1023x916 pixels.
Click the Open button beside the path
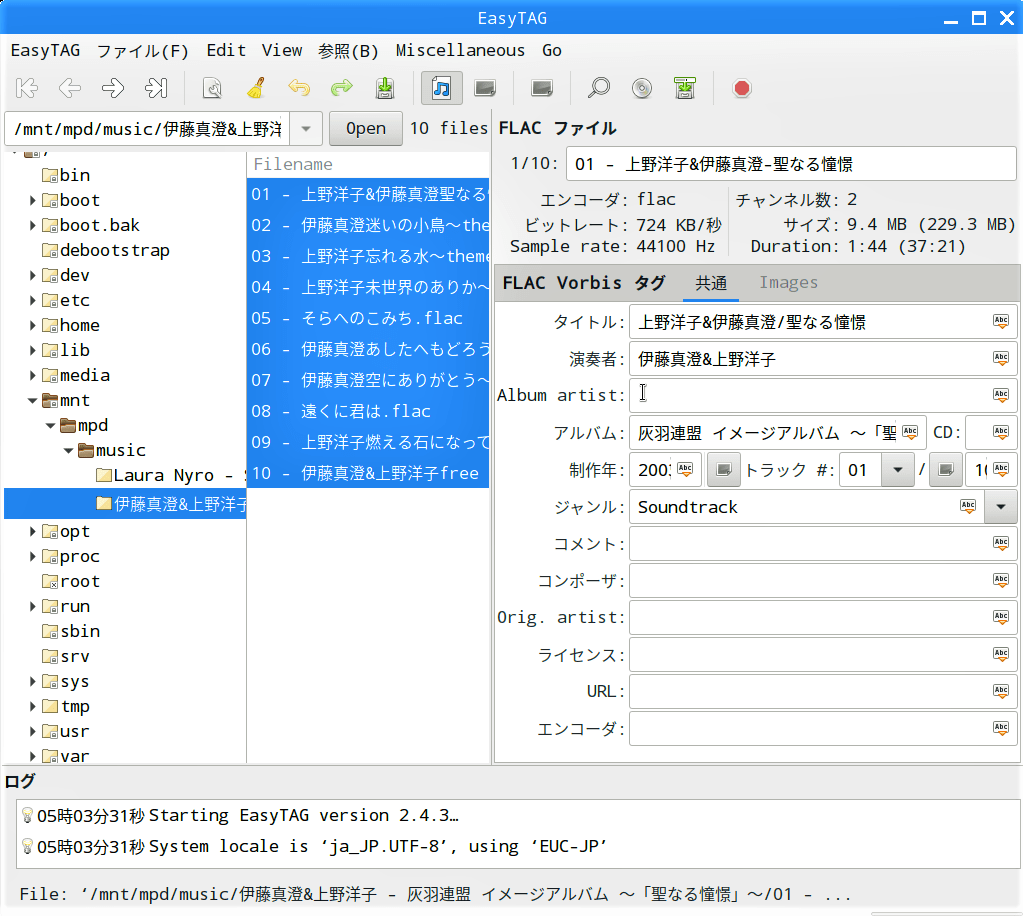pos(365,129)
